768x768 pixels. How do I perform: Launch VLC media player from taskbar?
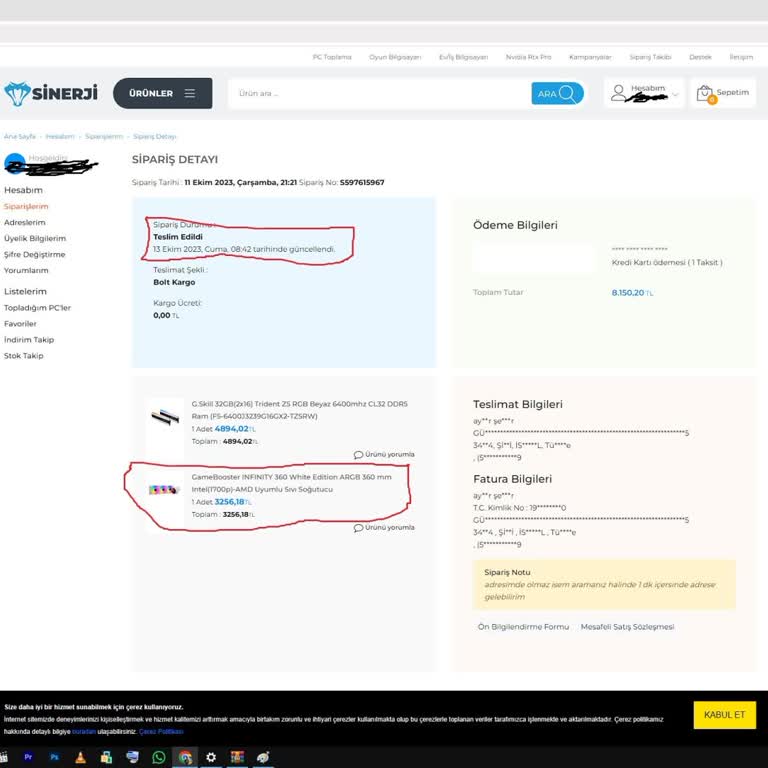(80, 758)
